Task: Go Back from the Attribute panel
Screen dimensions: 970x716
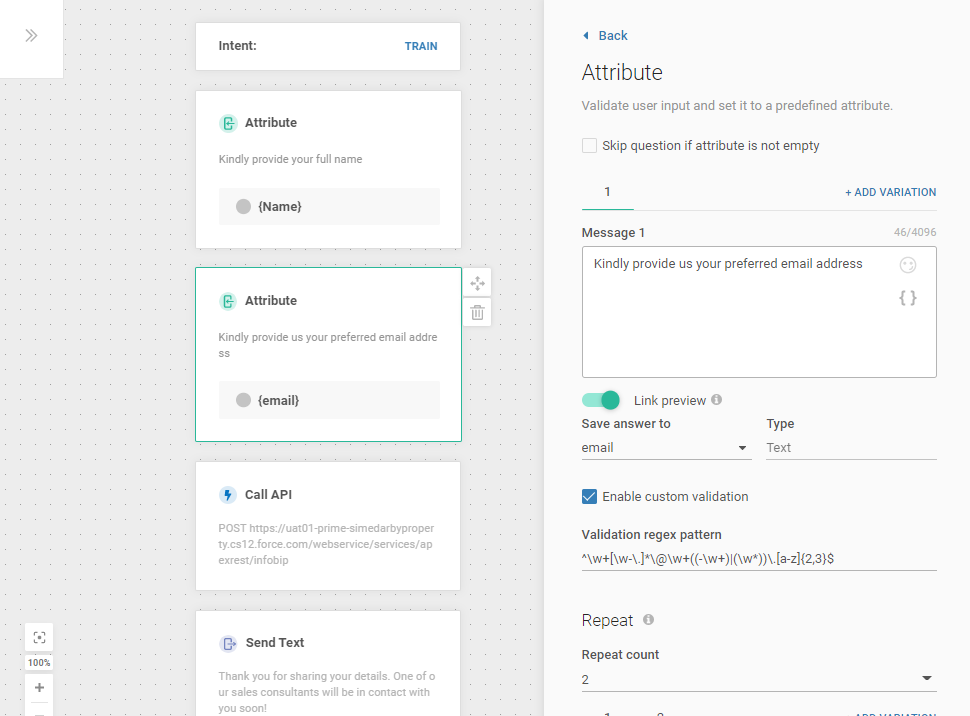Action: (x=605, y=36)
